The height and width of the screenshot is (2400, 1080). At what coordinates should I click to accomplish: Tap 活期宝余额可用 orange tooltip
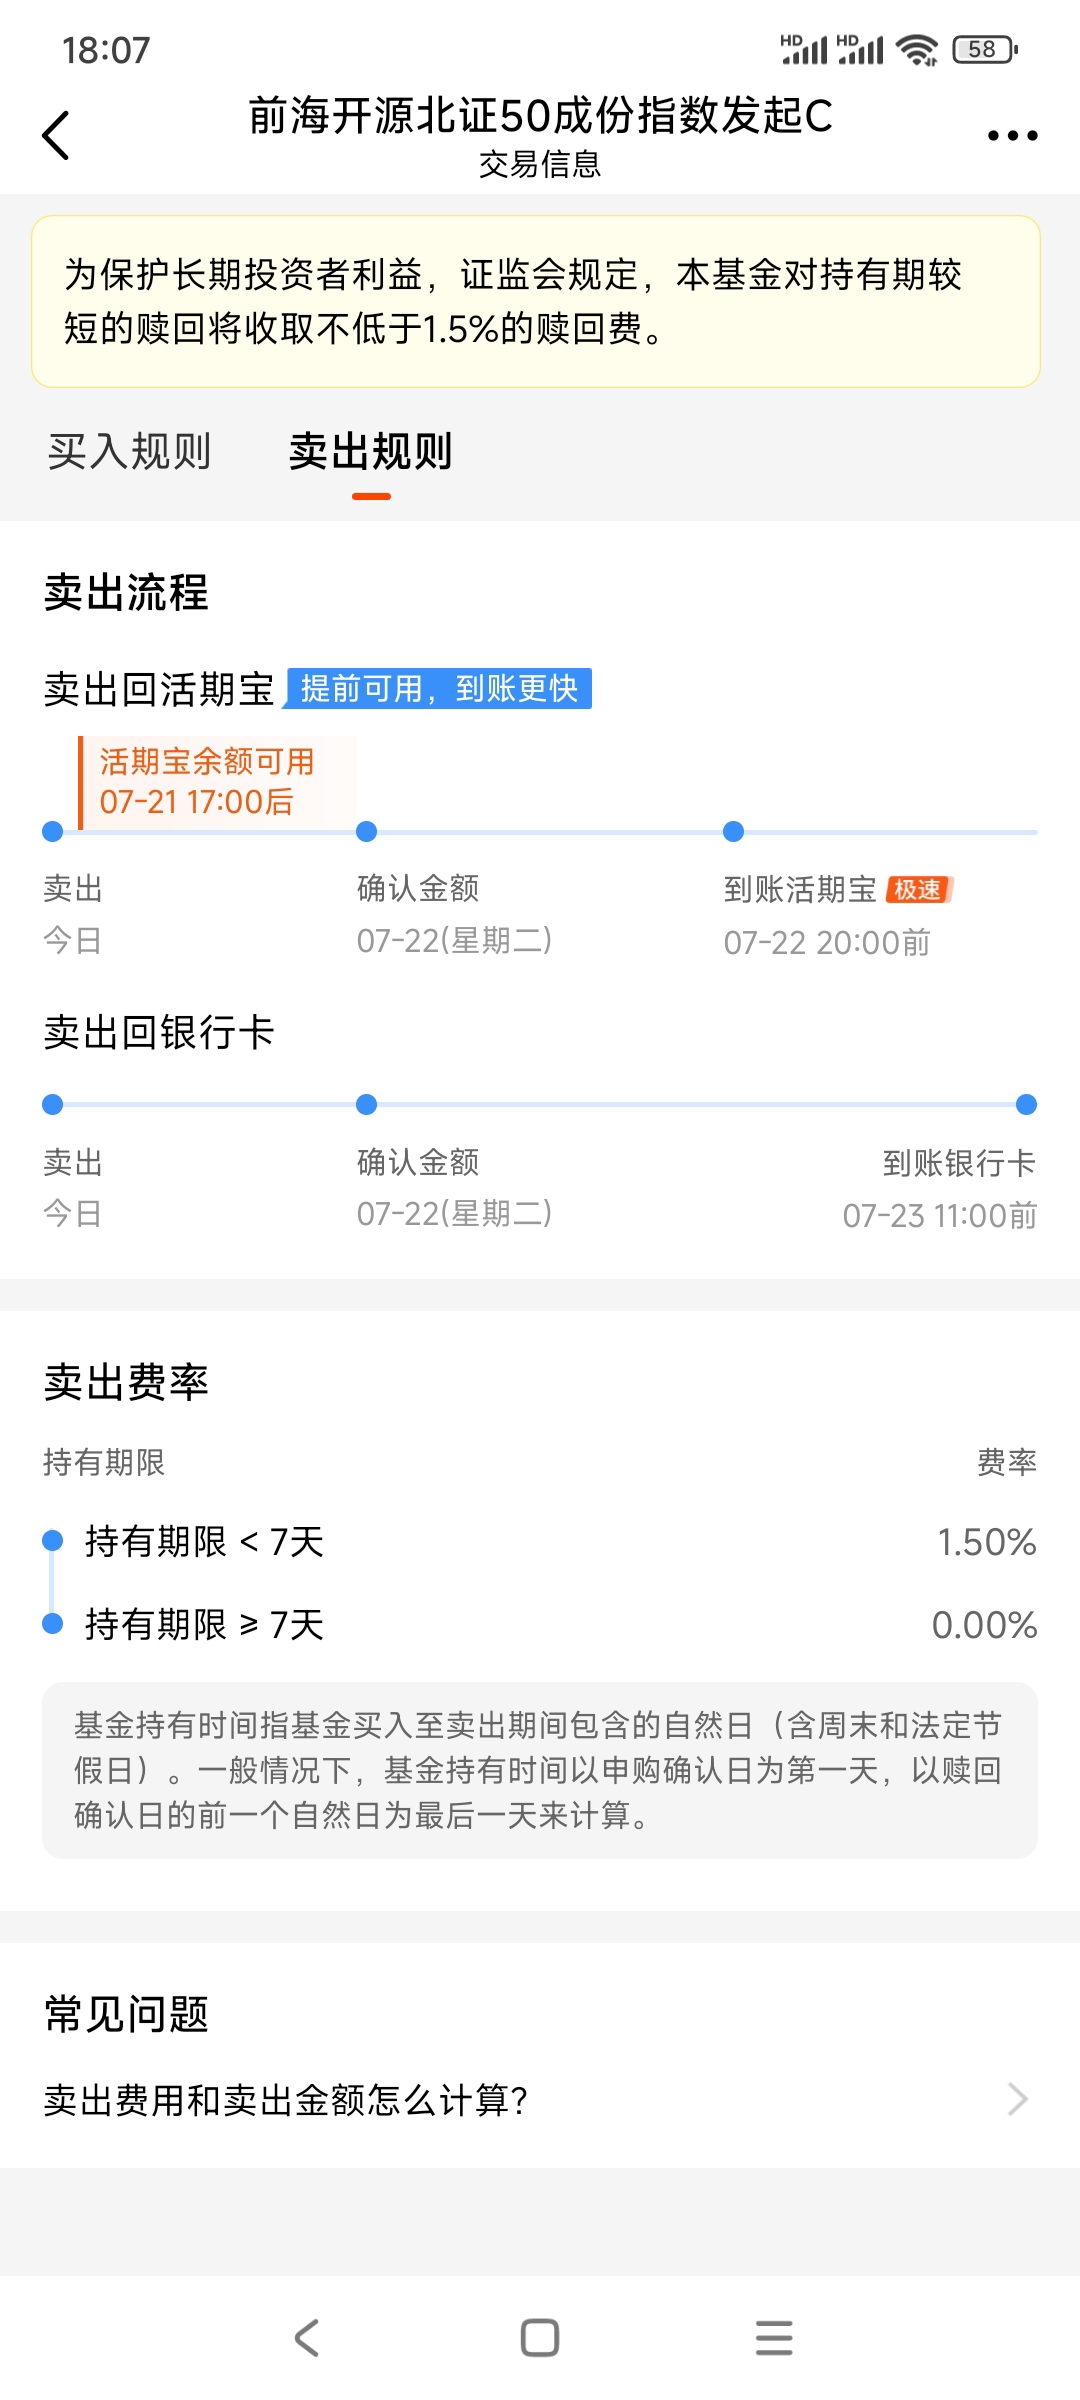tap(215, 782)
